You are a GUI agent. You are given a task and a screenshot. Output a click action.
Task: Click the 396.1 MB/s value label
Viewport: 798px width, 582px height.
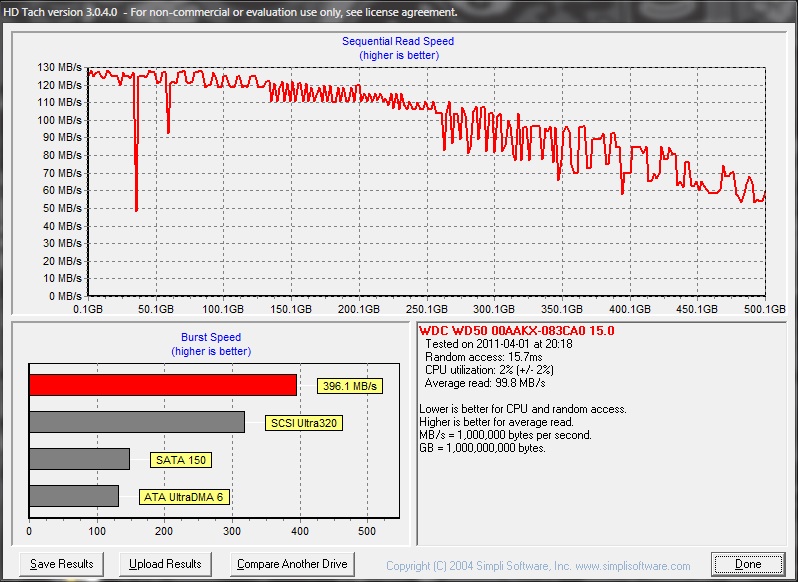351,386
